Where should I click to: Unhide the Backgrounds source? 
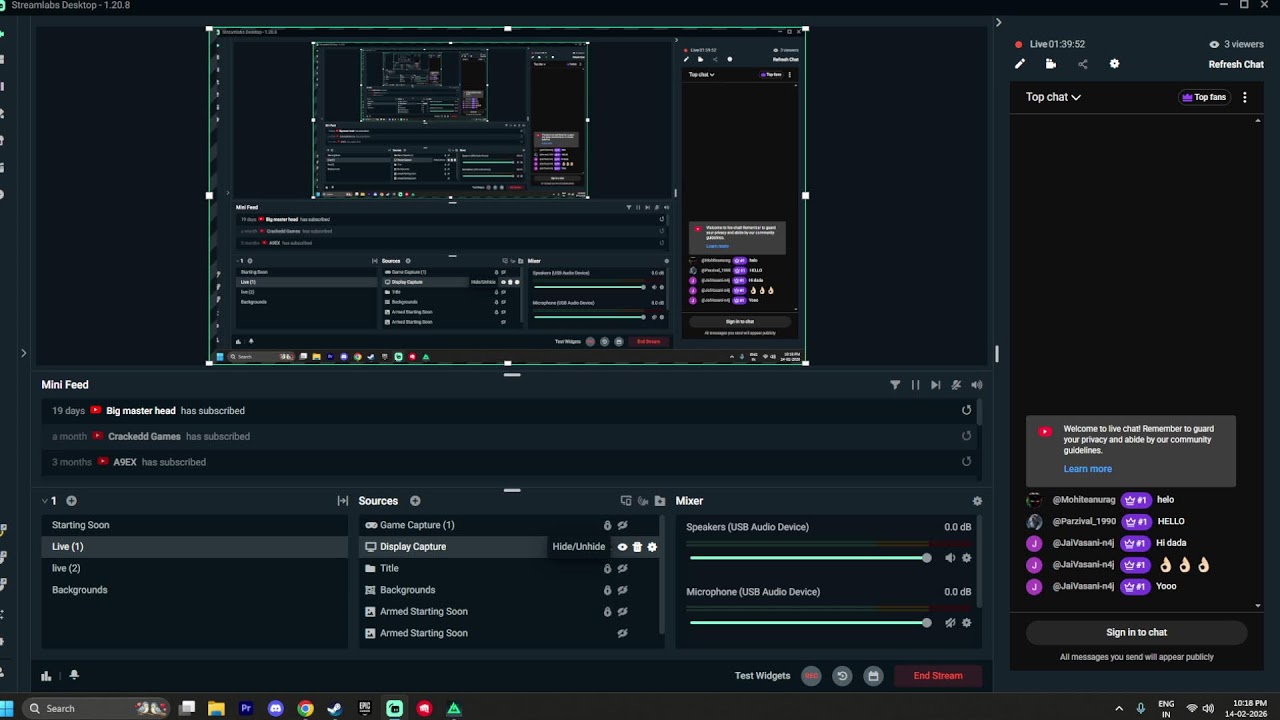coord(622,590)
